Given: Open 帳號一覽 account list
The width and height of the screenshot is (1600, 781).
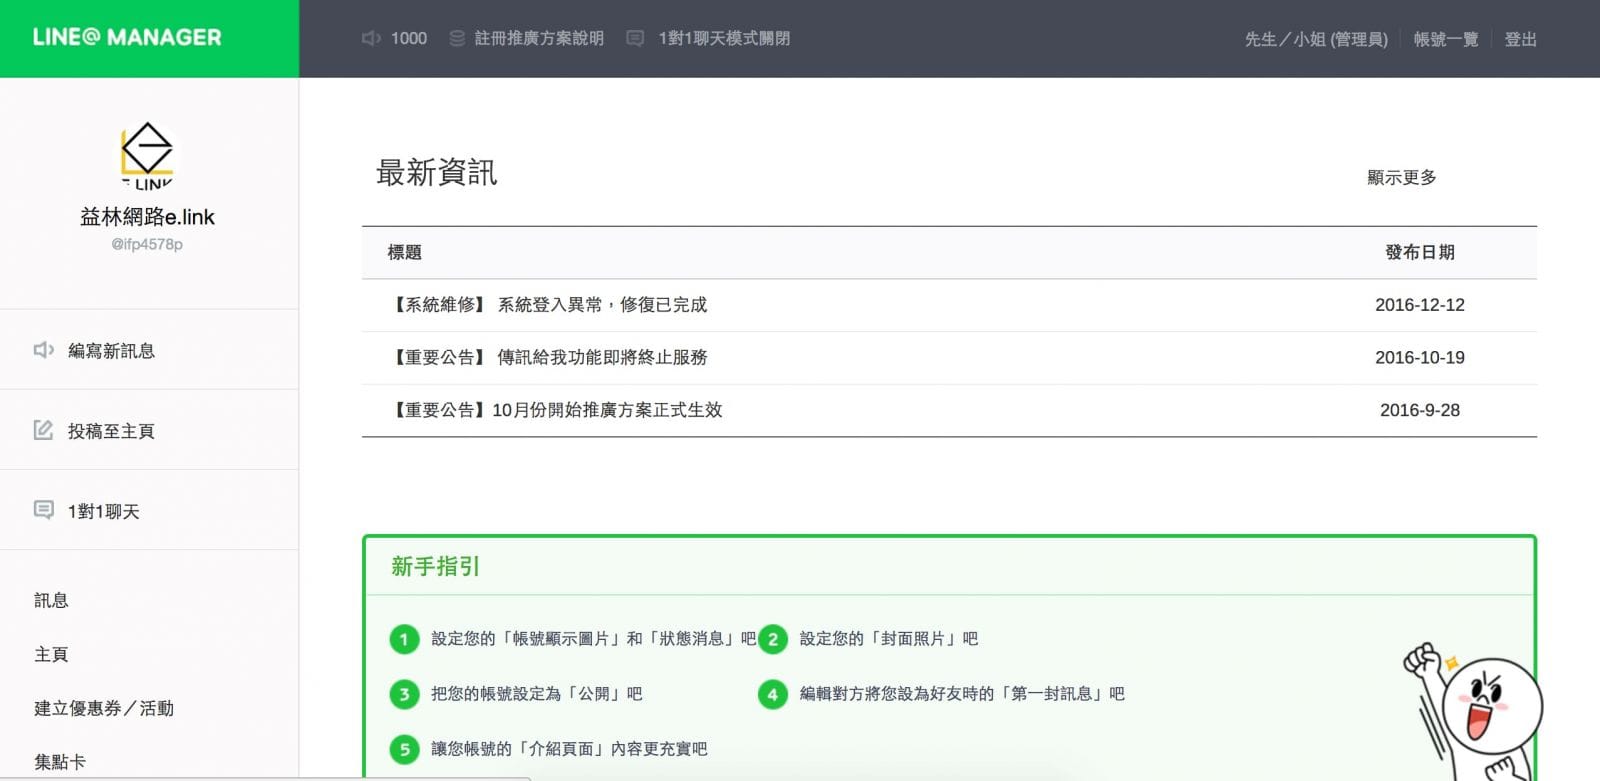Looking at the screenshot, I should [x=1446, y=39].
